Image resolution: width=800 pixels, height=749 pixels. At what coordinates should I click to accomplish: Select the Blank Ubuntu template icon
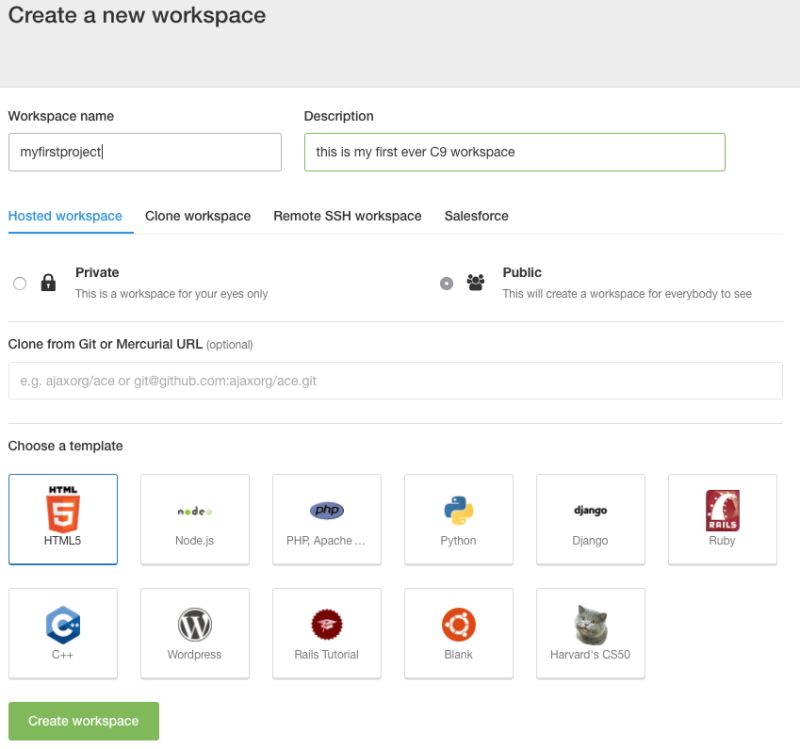click(x=458, y=624)
